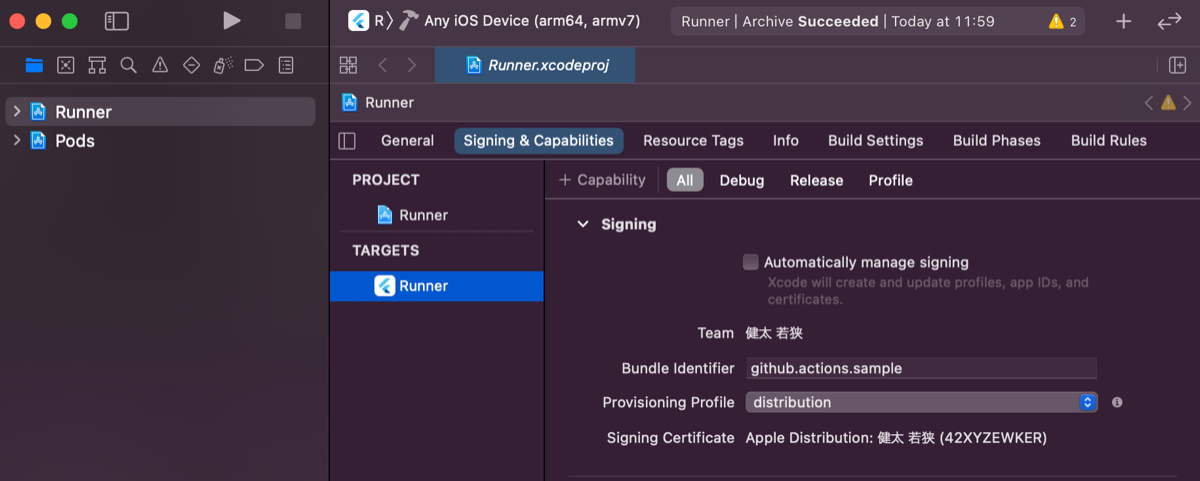Open the Issue navigator warning icon
The image size is (1200, 481).
[x=160, y=65]
